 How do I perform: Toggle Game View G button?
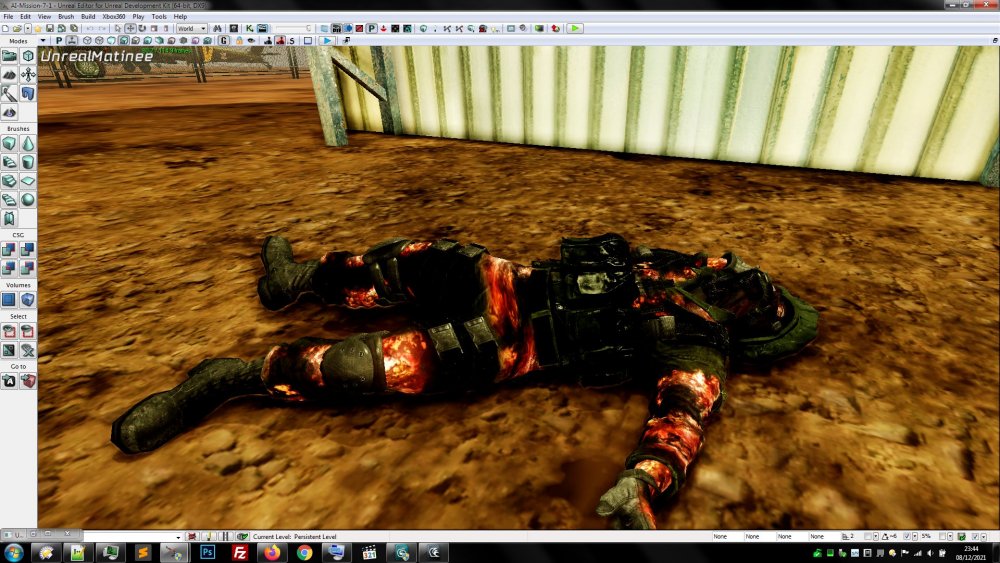[225, 41]
